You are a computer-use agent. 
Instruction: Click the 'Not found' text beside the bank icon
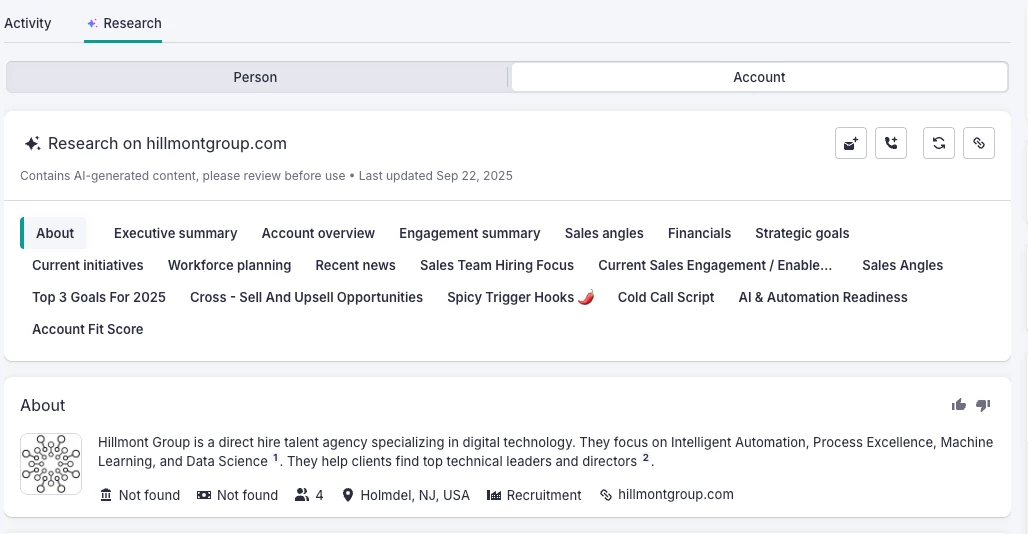coord(149,495)
